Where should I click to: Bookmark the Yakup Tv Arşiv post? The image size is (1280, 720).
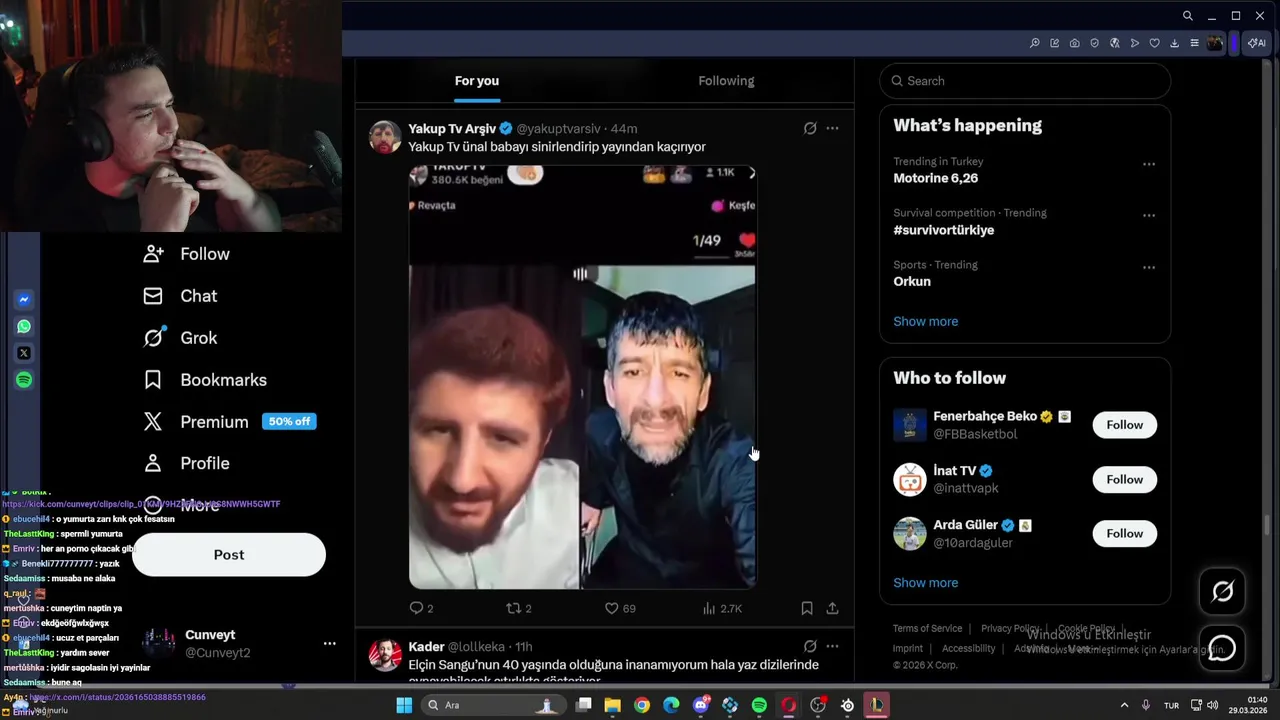tap(807, 608)
